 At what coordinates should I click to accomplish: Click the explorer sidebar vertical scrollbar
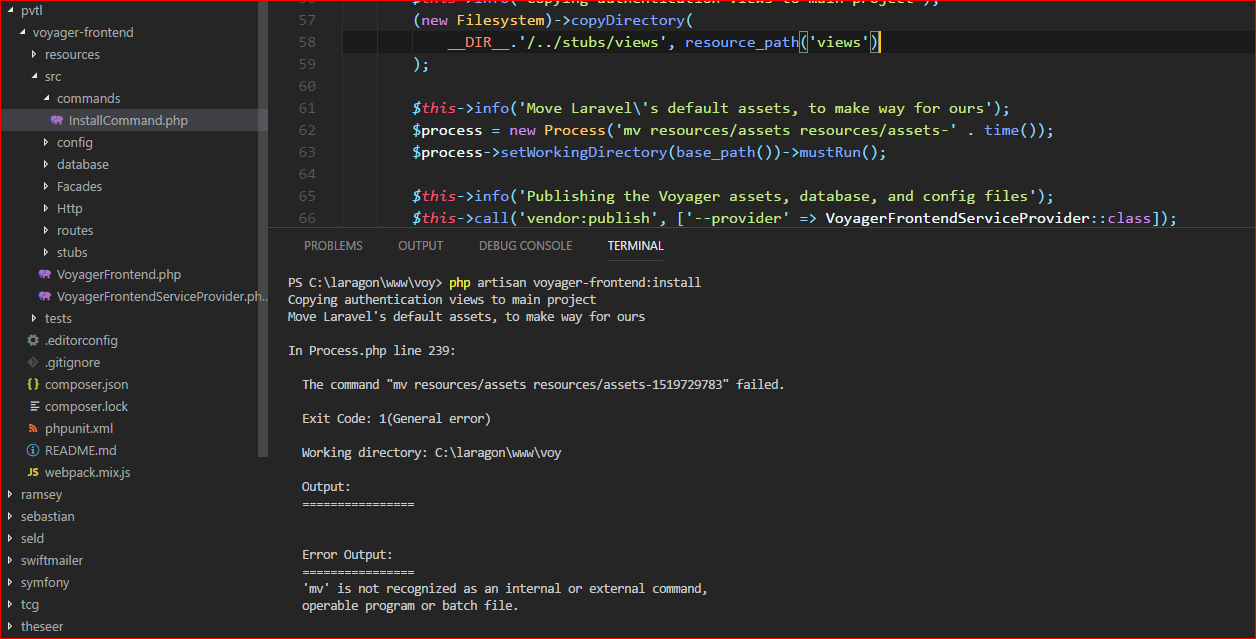tap(263, 228)
